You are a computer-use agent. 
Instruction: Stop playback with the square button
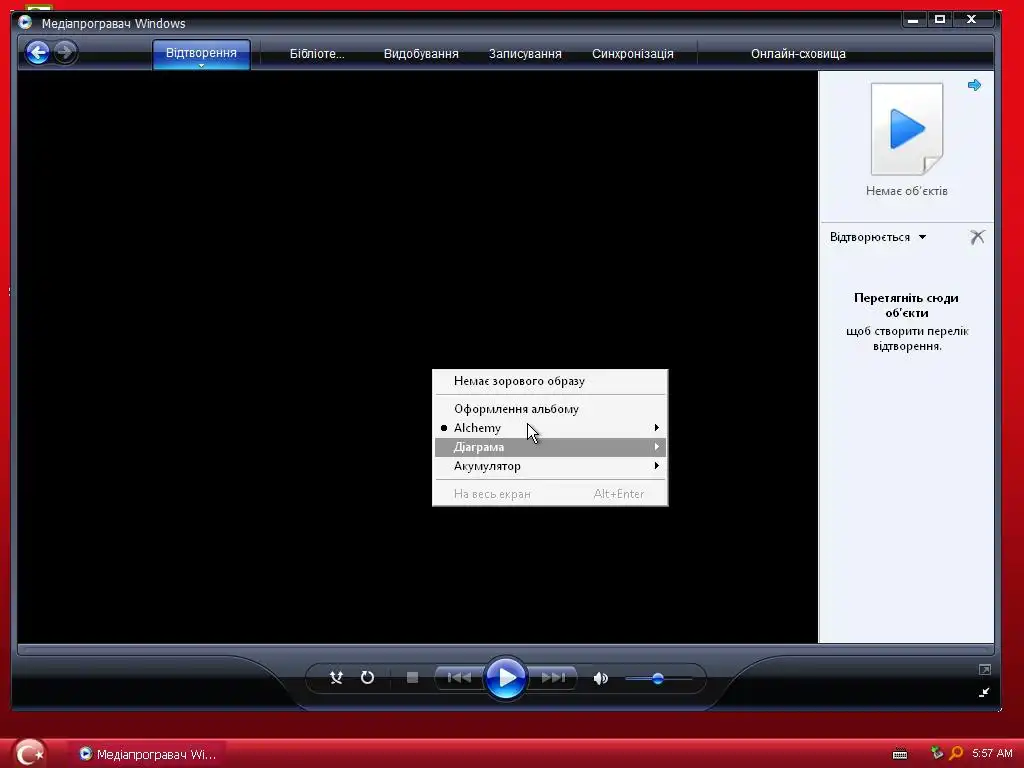click(412, 677)
